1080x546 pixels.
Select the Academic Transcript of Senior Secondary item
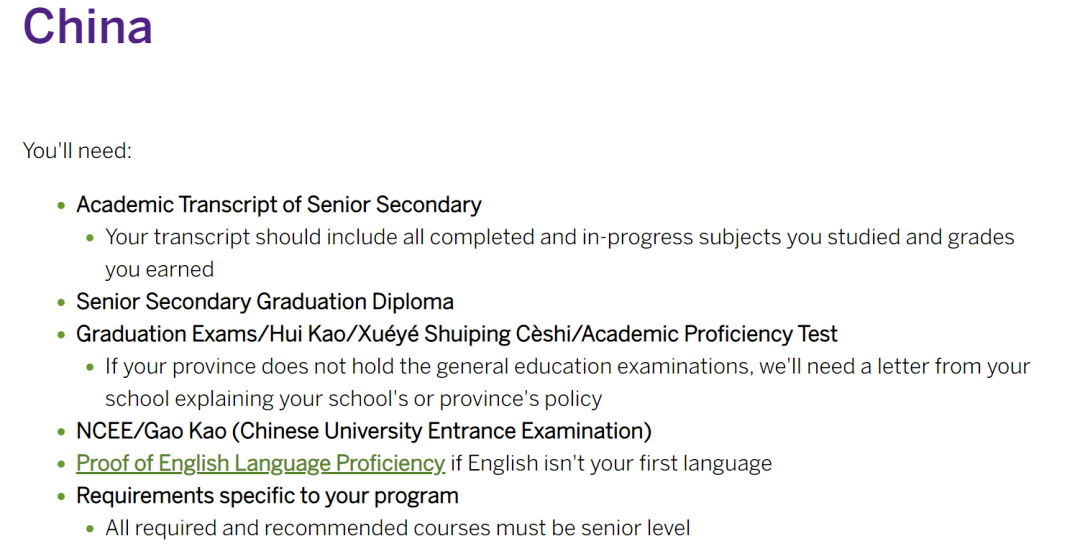click(x=279, y=204)
